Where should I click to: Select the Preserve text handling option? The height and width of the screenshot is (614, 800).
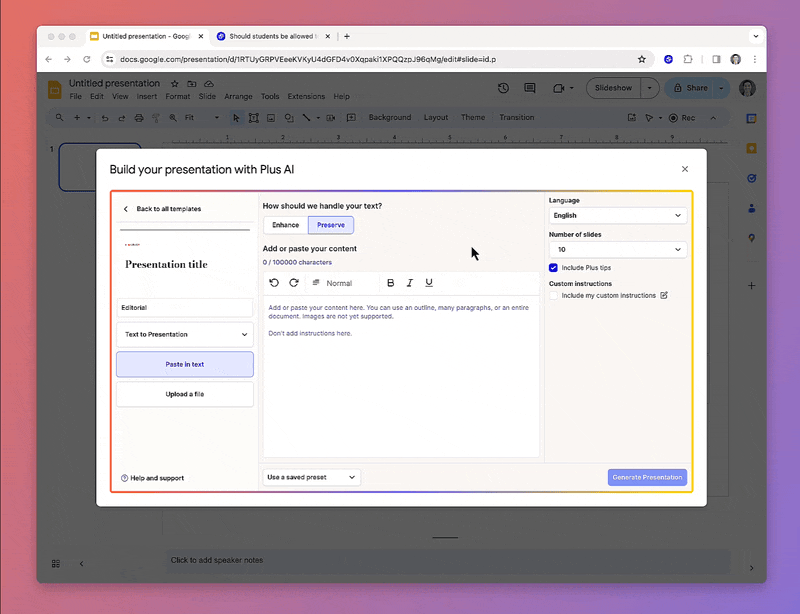pyautogui.click(x=331, y=225)
